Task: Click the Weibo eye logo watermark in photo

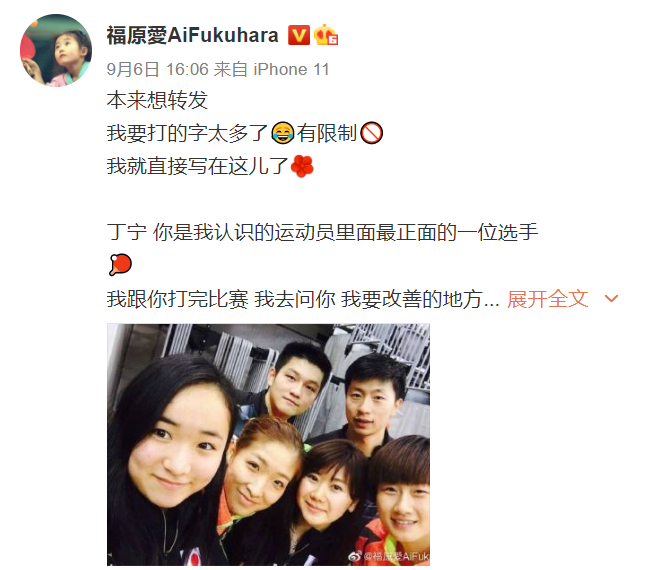Action: coord(355,556)
